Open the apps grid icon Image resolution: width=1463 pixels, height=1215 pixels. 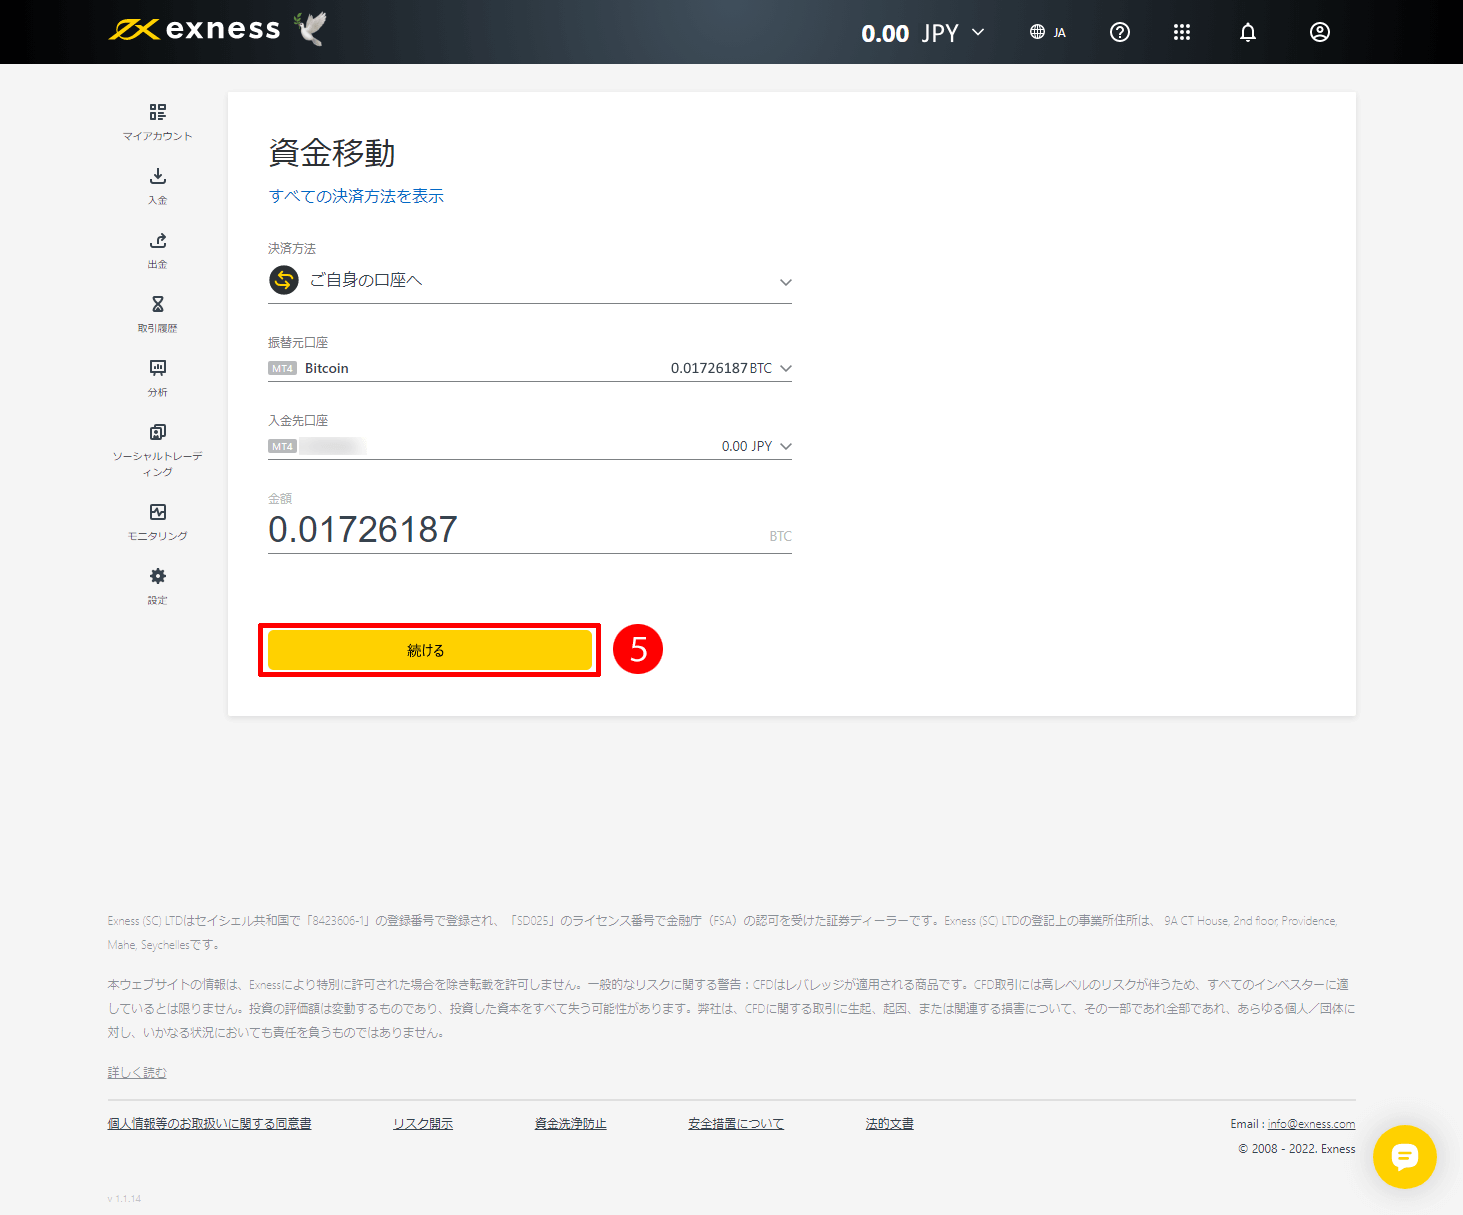click(1182, 32)
